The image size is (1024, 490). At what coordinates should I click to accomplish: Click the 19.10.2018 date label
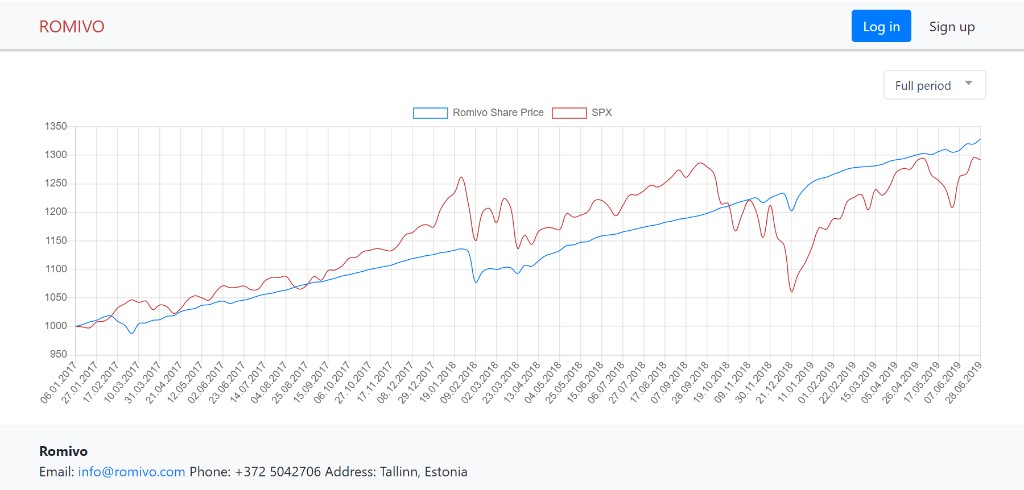711,383
